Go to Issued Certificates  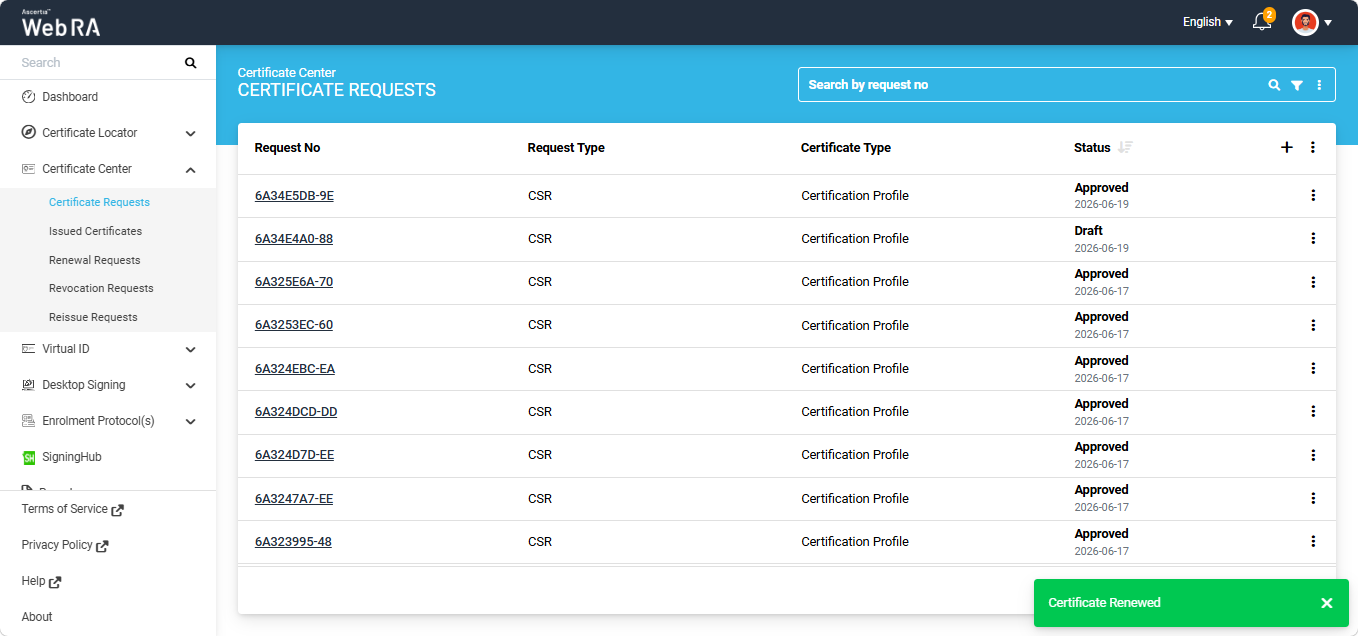(95, 231)
